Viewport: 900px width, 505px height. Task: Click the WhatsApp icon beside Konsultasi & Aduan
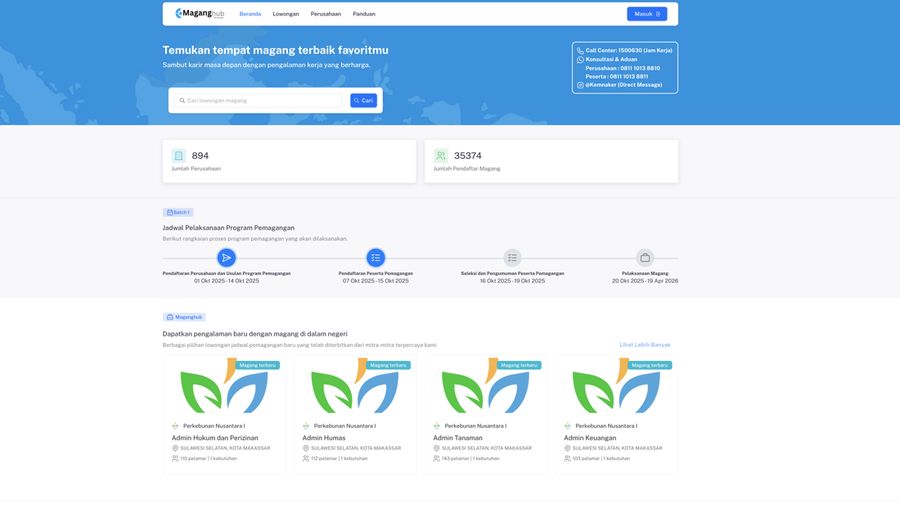coord(580,59)
